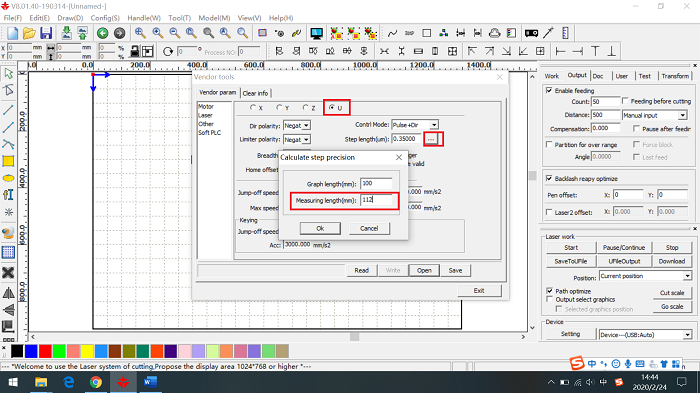Select the ellipse drawing tool in left sidebar
700x393 pixels.
click(8, 178)
